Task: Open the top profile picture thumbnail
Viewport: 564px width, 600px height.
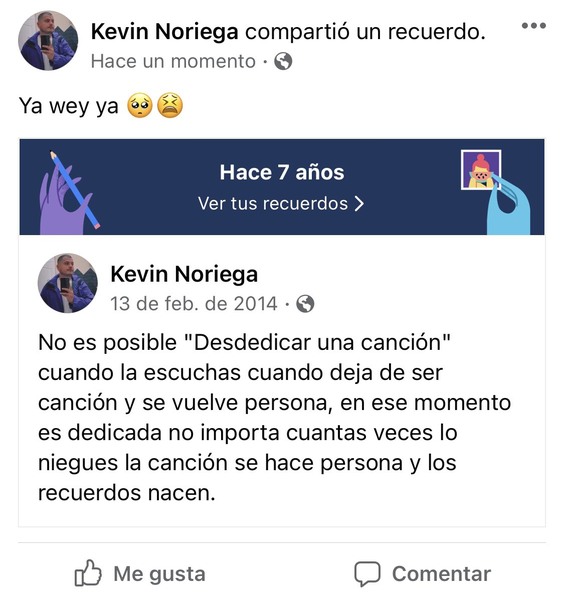Action: [48, 41]
